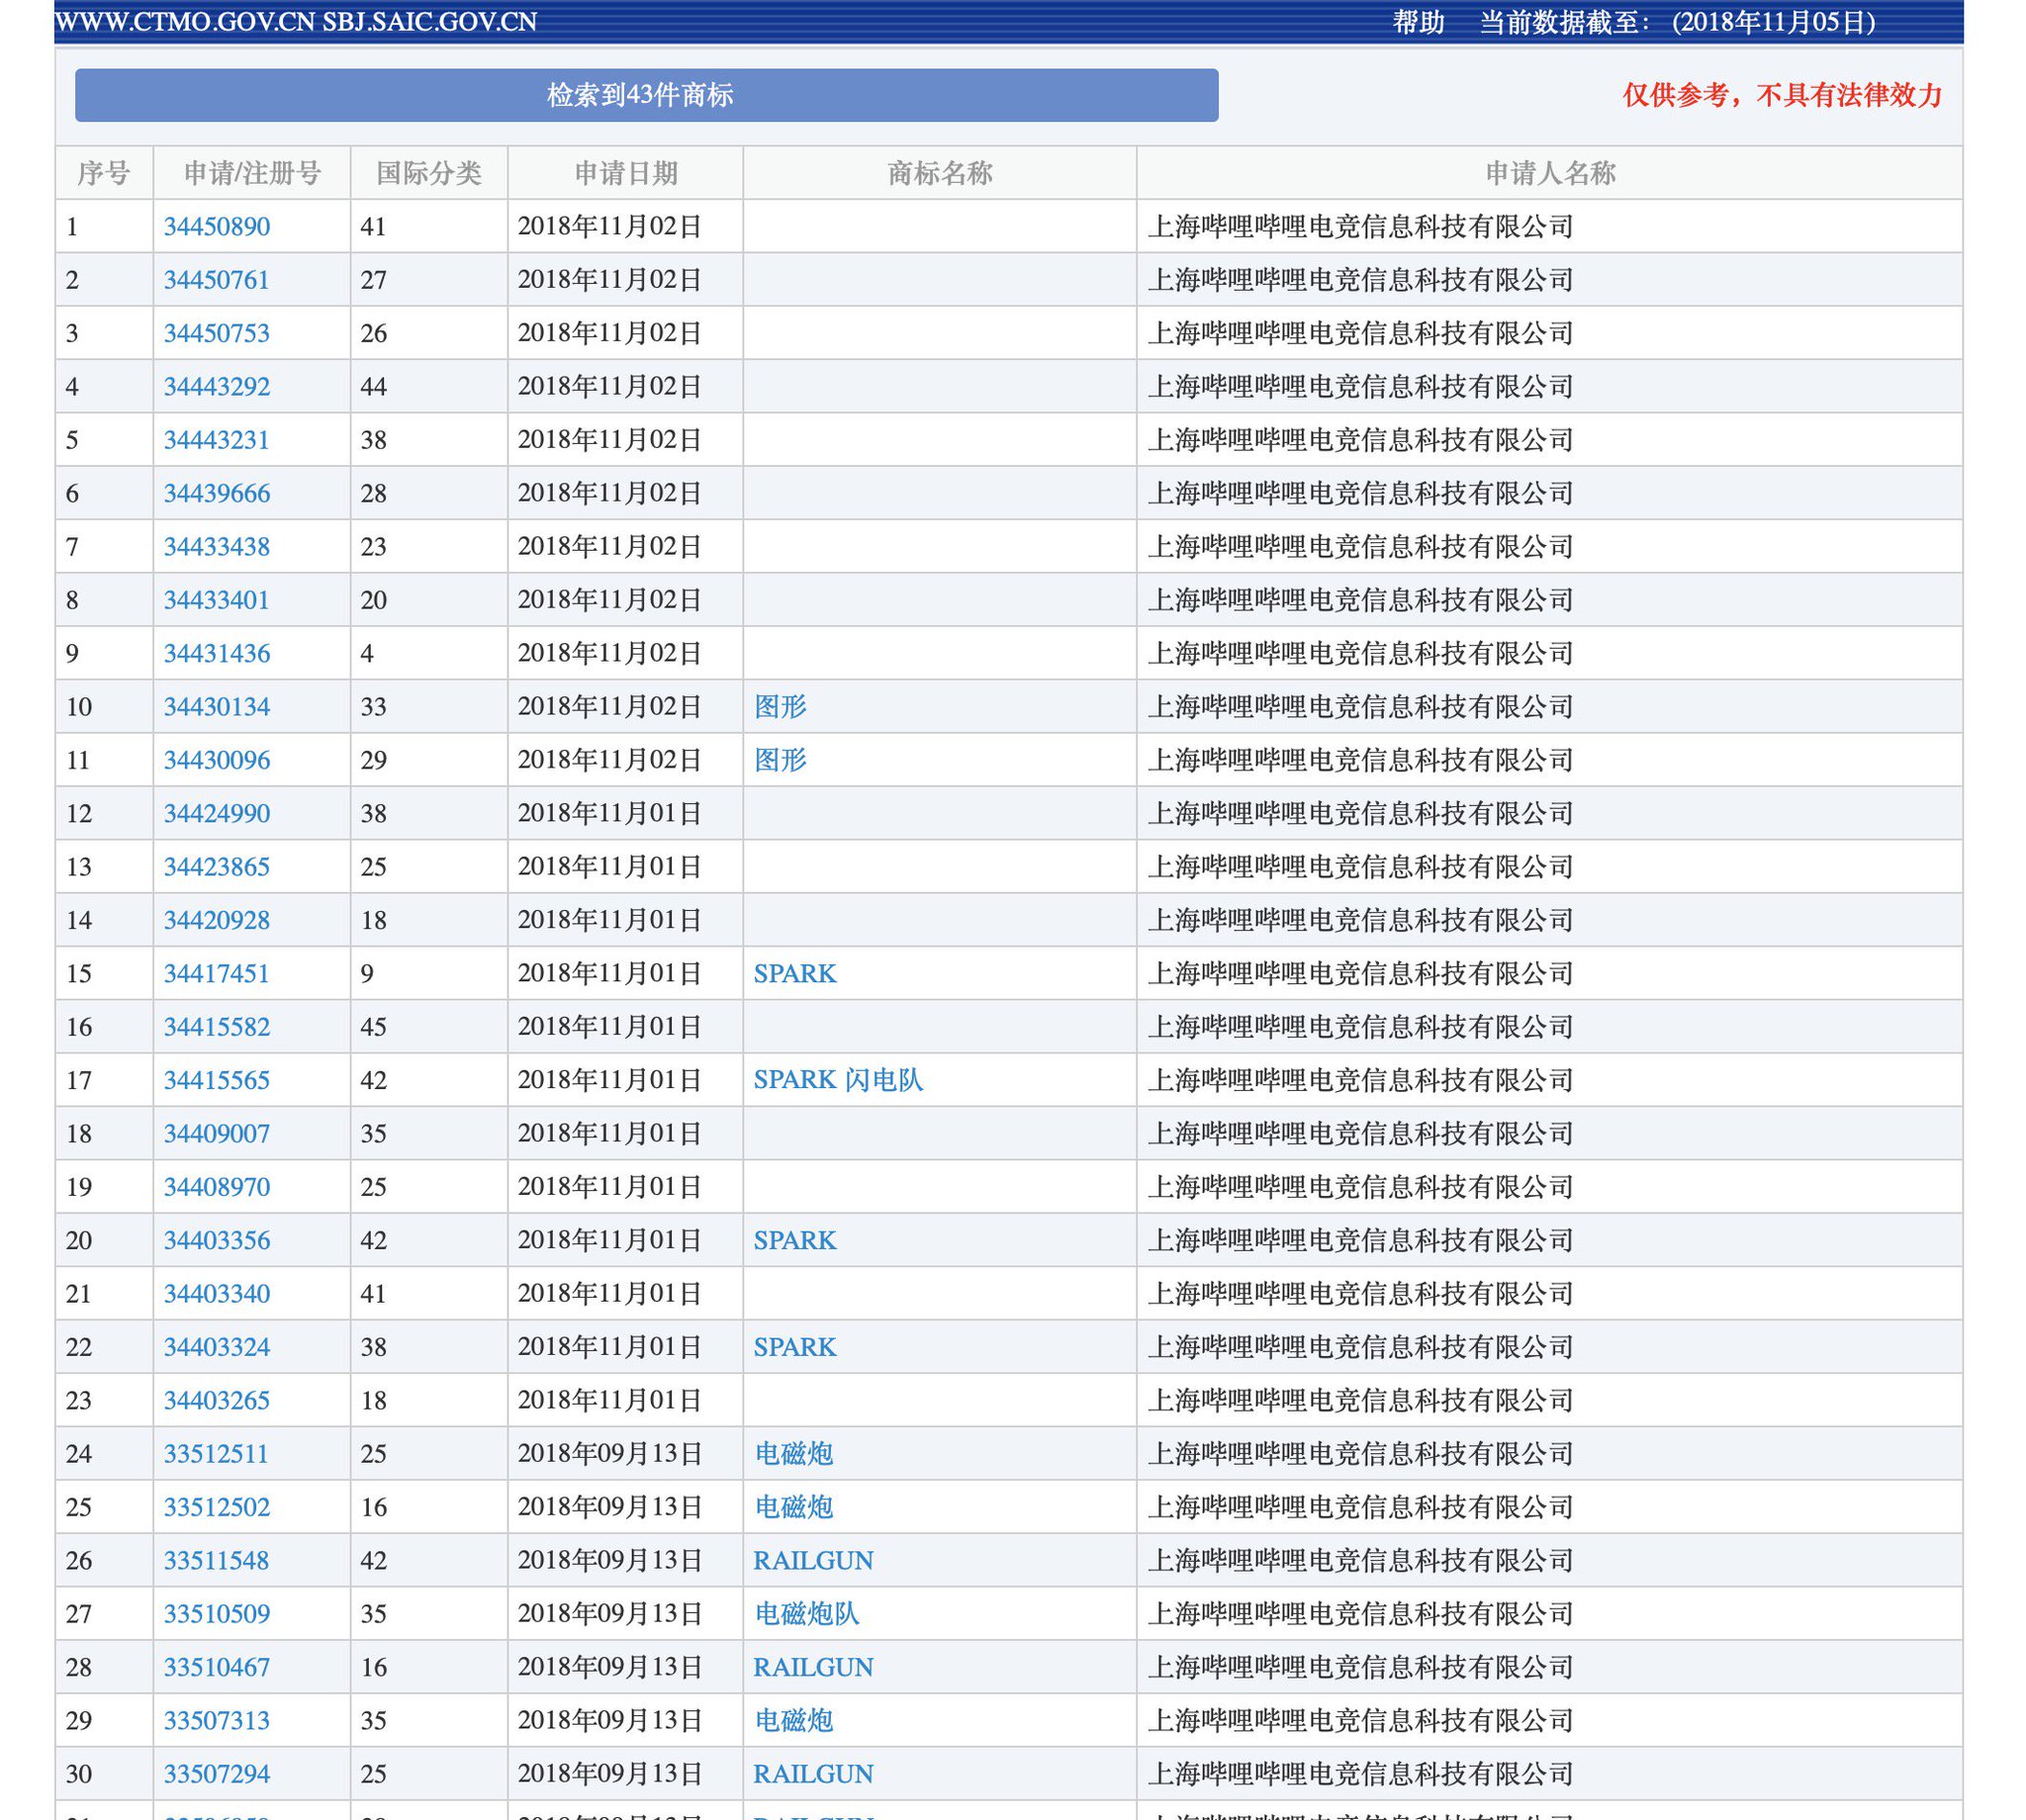Open application number 34430134
2026x1820 pixels.
click(217, 707)
